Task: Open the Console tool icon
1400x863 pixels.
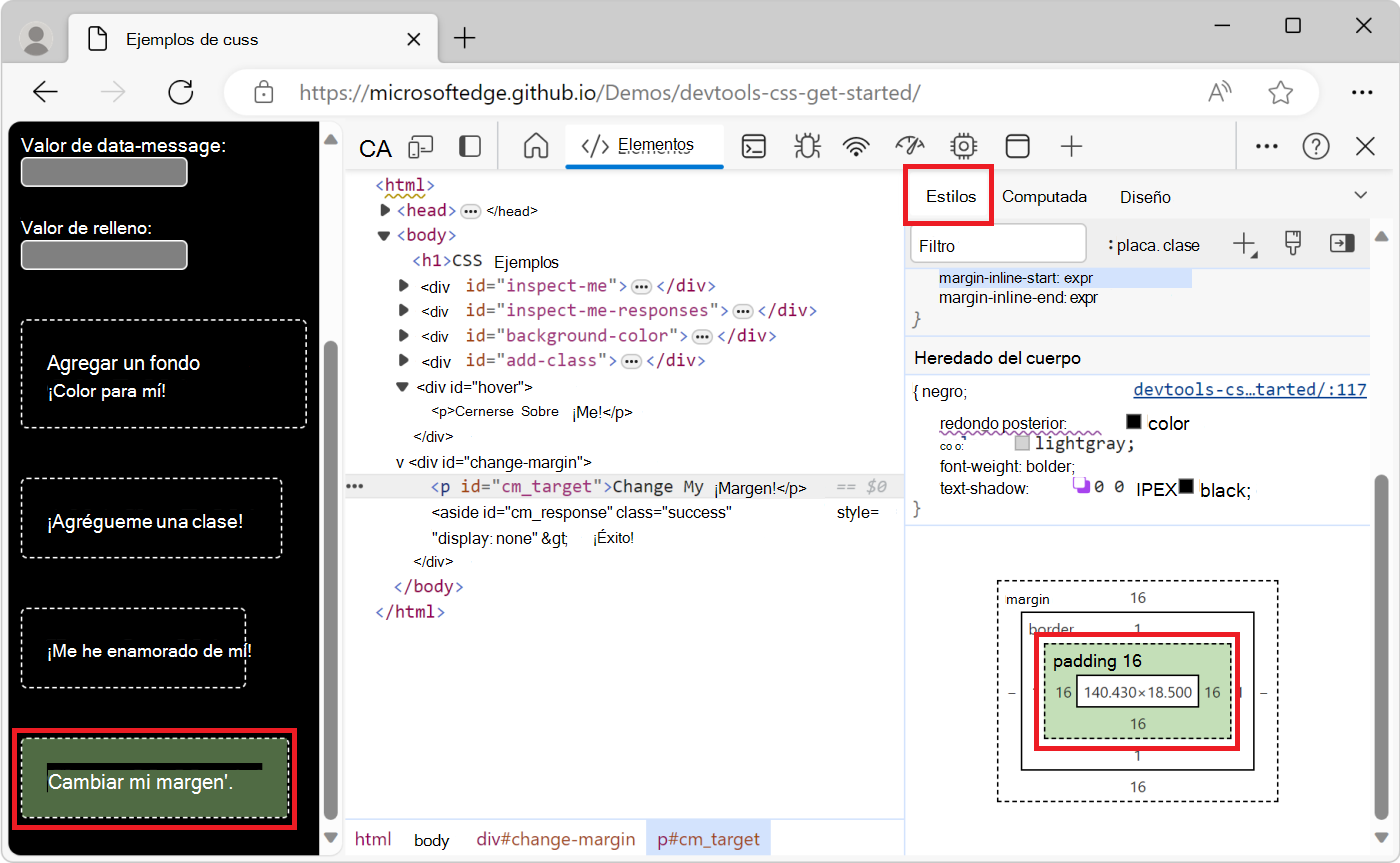Action: click(x=753, y=146)
